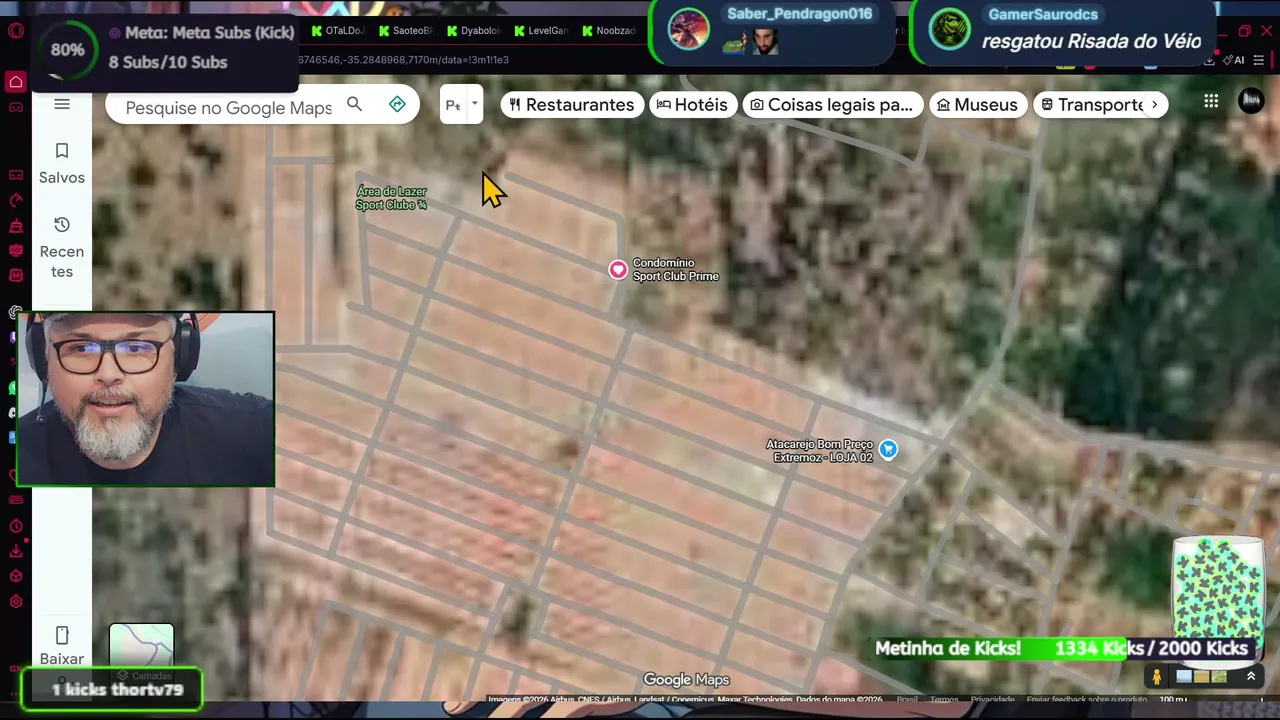Expand the map tools double-chevron
Viewport: 1280px width, 720px height.
pyautogui.click(x=1250, y=677)
